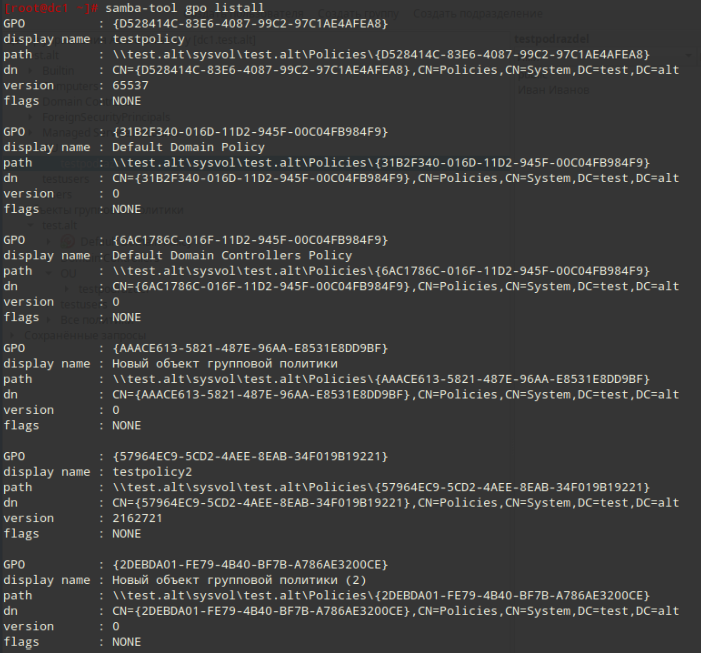Click the version value 2162721
The height and width of the screenshot is (653, 701).
pos(137,518)
